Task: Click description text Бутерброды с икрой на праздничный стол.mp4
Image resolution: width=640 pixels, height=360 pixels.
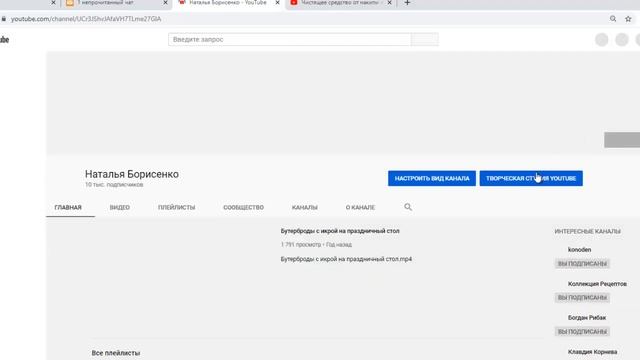Action: pos(346,259)
